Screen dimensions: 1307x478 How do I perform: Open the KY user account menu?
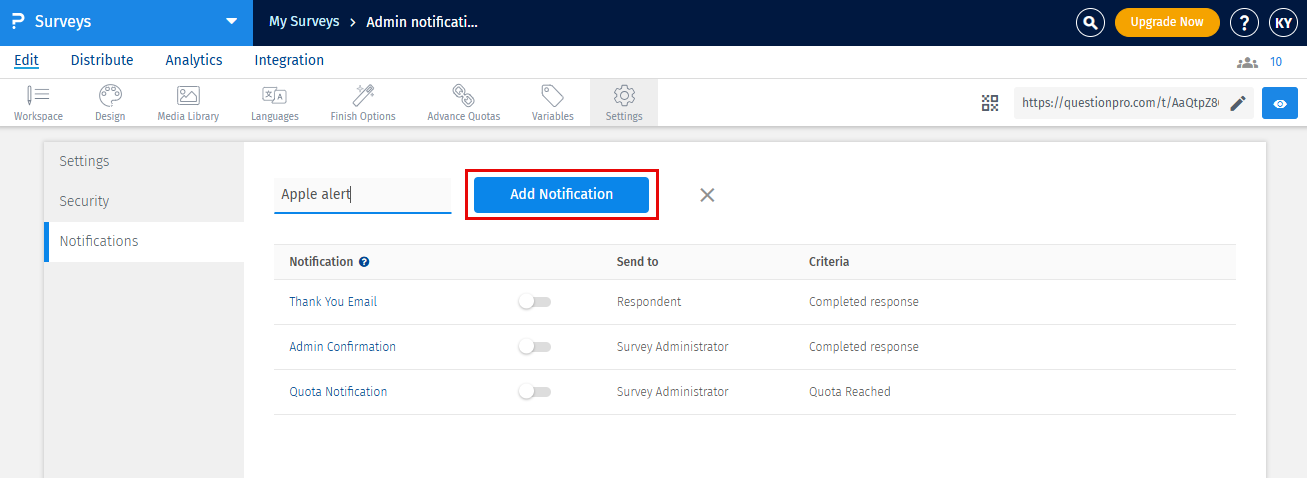[x=1283, y=22]
